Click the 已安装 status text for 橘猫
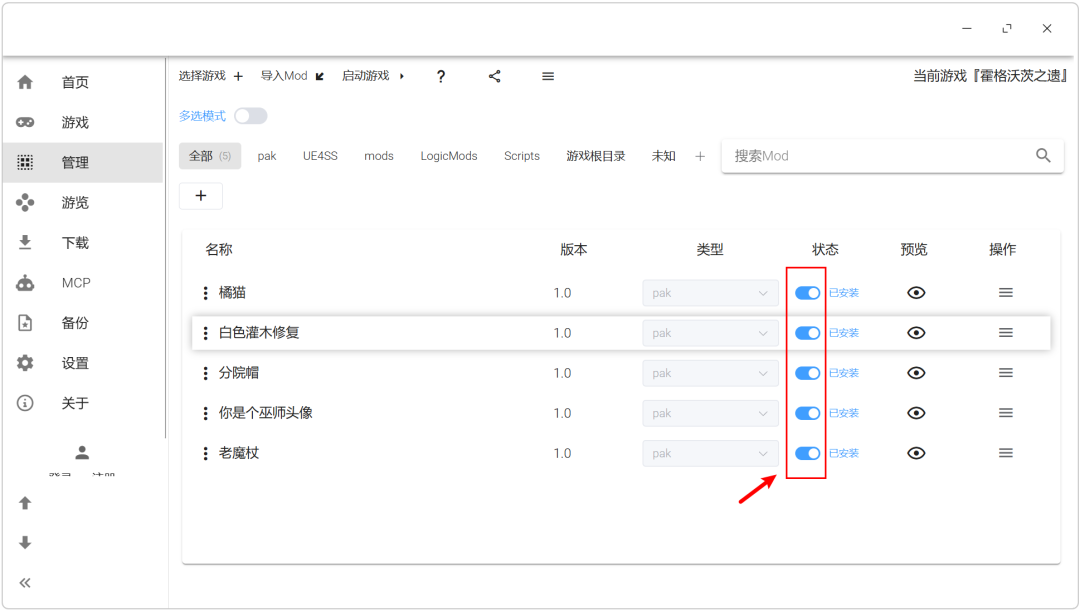This screenshot has height=611, width=1080. [844, 293]
